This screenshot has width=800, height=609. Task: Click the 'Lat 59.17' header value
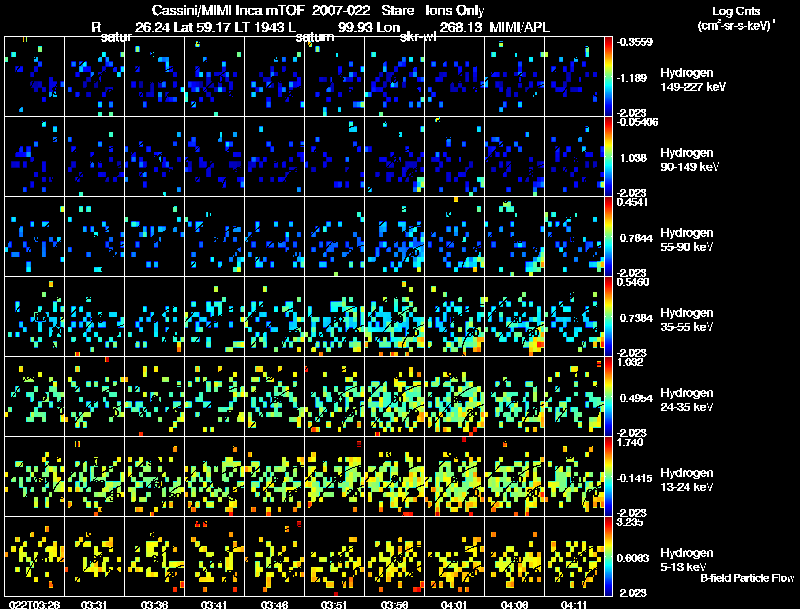[202, 27]
